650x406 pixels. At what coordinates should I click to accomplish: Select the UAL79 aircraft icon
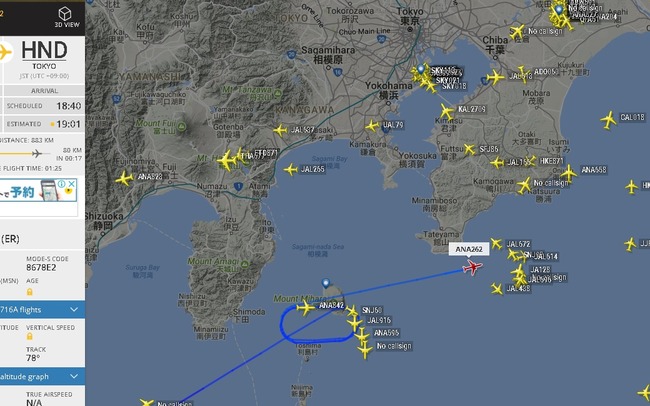(x=372, y=126)
